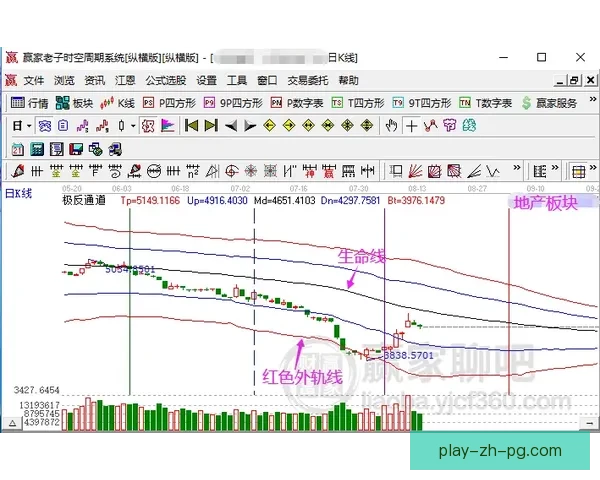Click the Dn=4297.7581 value

[x=350, y=200]
